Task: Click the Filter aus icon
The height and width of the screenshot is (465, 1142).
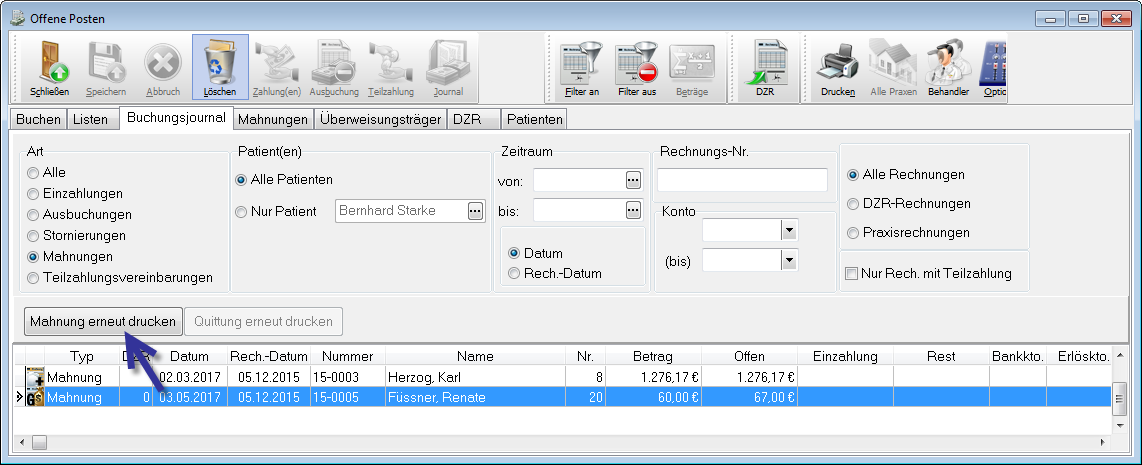Action: [x=637, y=64]
